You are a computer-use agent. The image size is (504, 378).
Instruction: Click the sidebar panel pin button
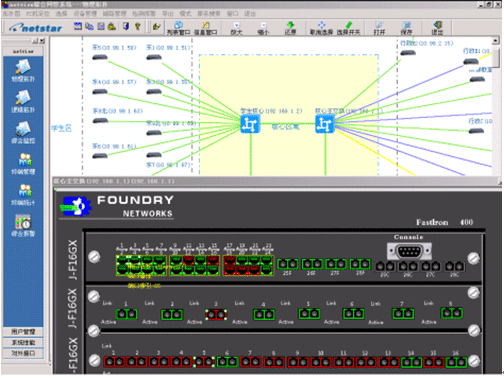pos(35,41)
